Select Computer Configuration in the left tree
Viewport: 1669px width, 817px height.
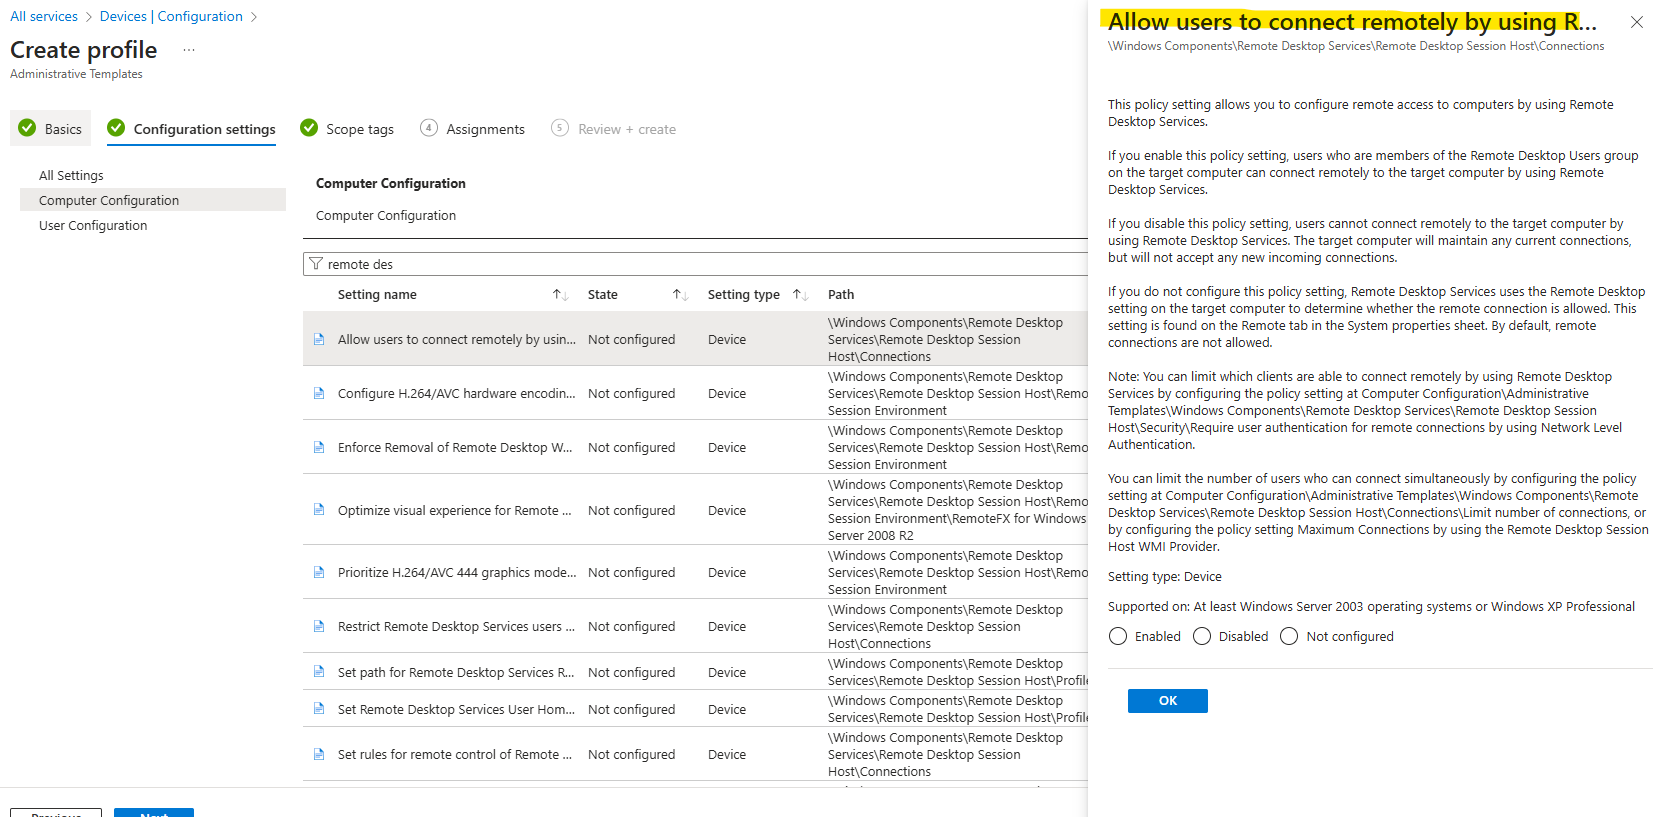pos(153,200)
